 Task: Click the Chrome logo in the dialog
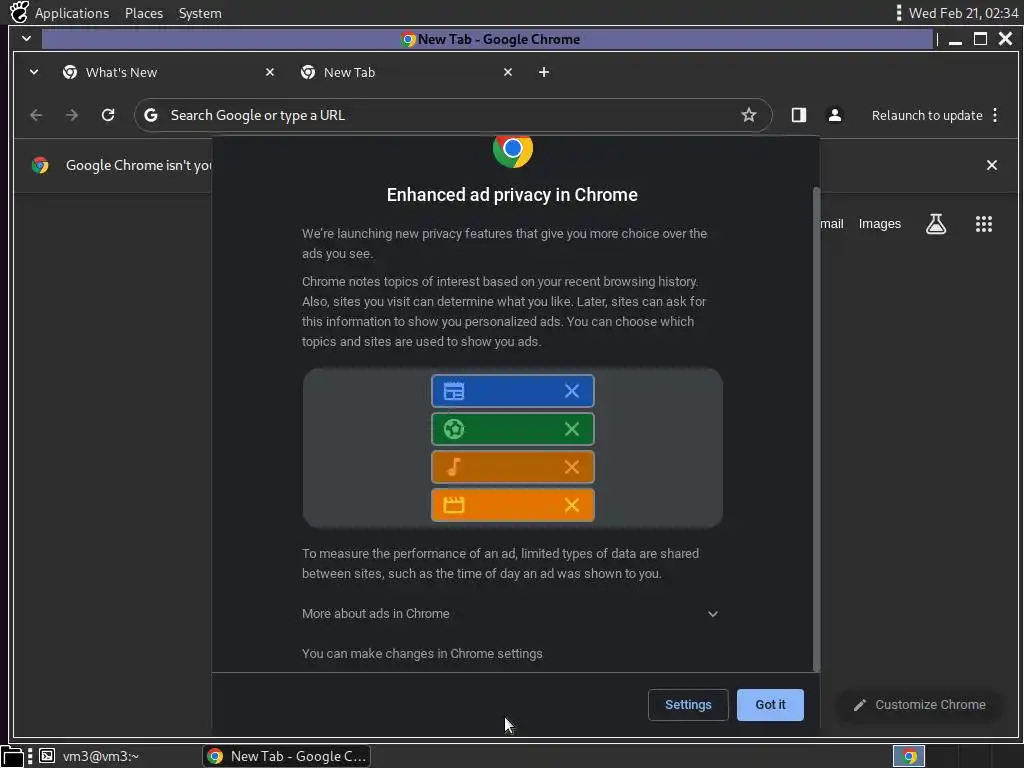tap(513, 151)
